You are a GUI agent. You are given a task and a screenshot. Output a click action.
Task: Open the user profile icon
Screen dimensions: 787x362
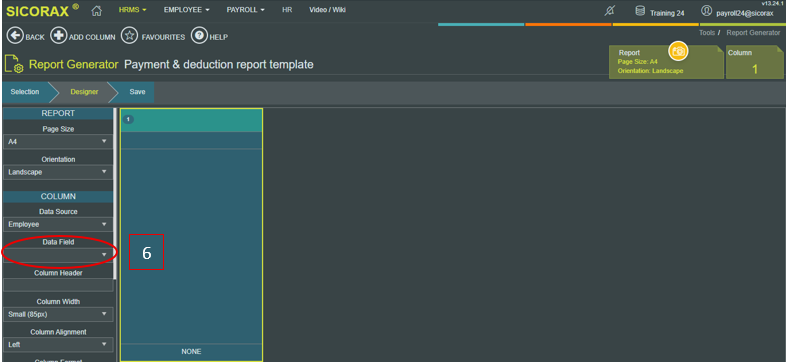pos(706,11)
